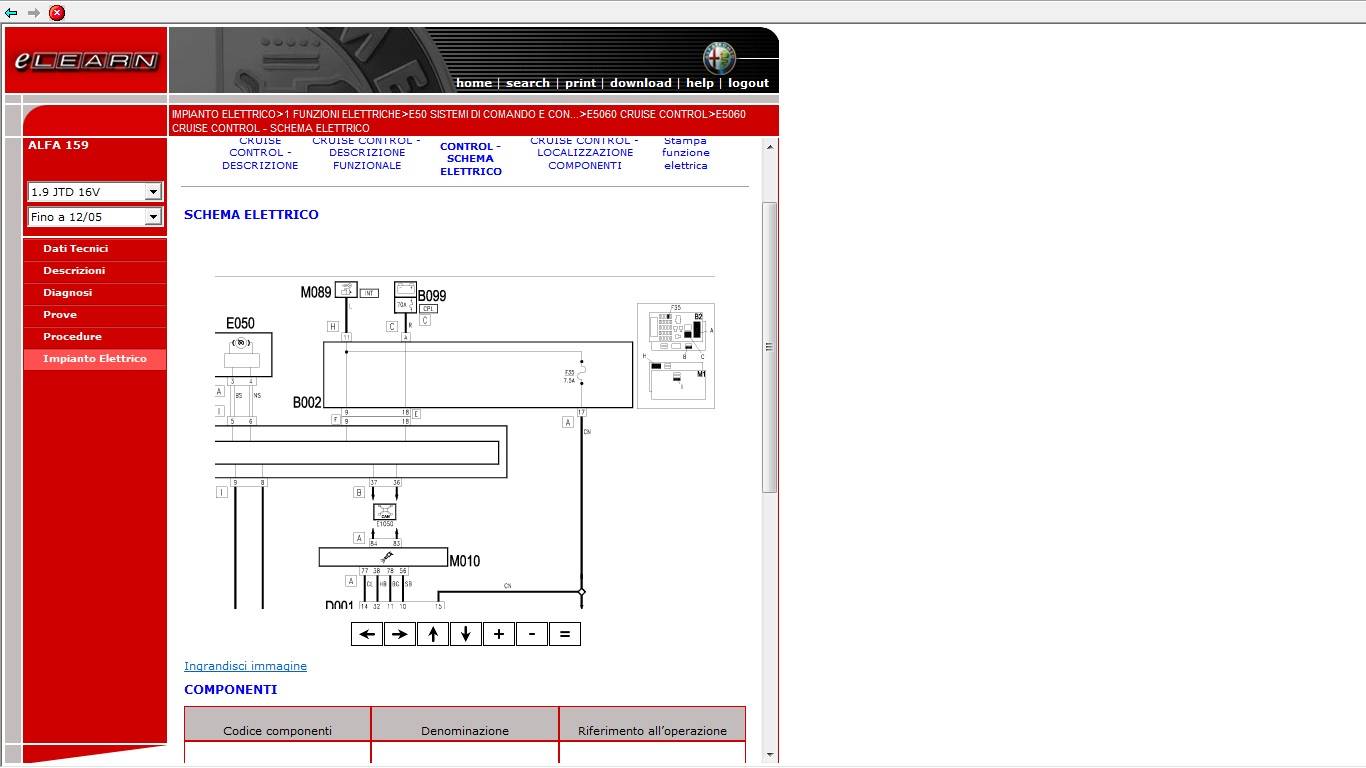Screen dimensions: 1366x768
Task: Click print in the top menu
Action: click(580, 83)
